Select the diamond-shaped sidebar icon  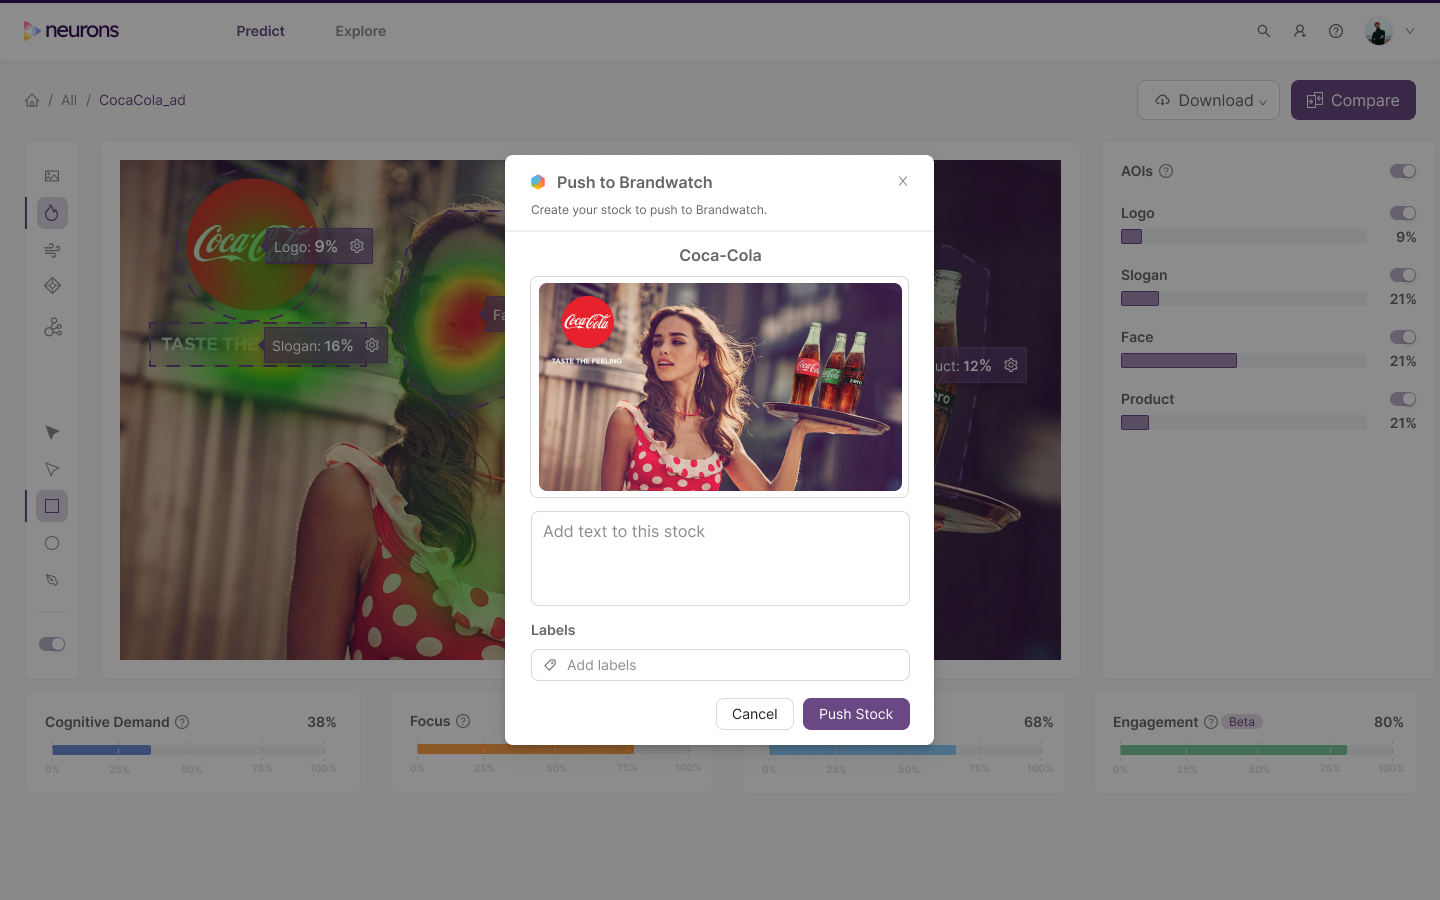pos(52,286)
